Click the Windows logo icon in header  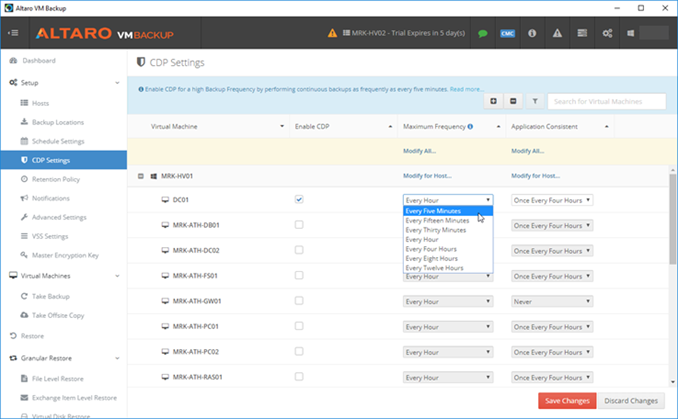tap(630, 33)
